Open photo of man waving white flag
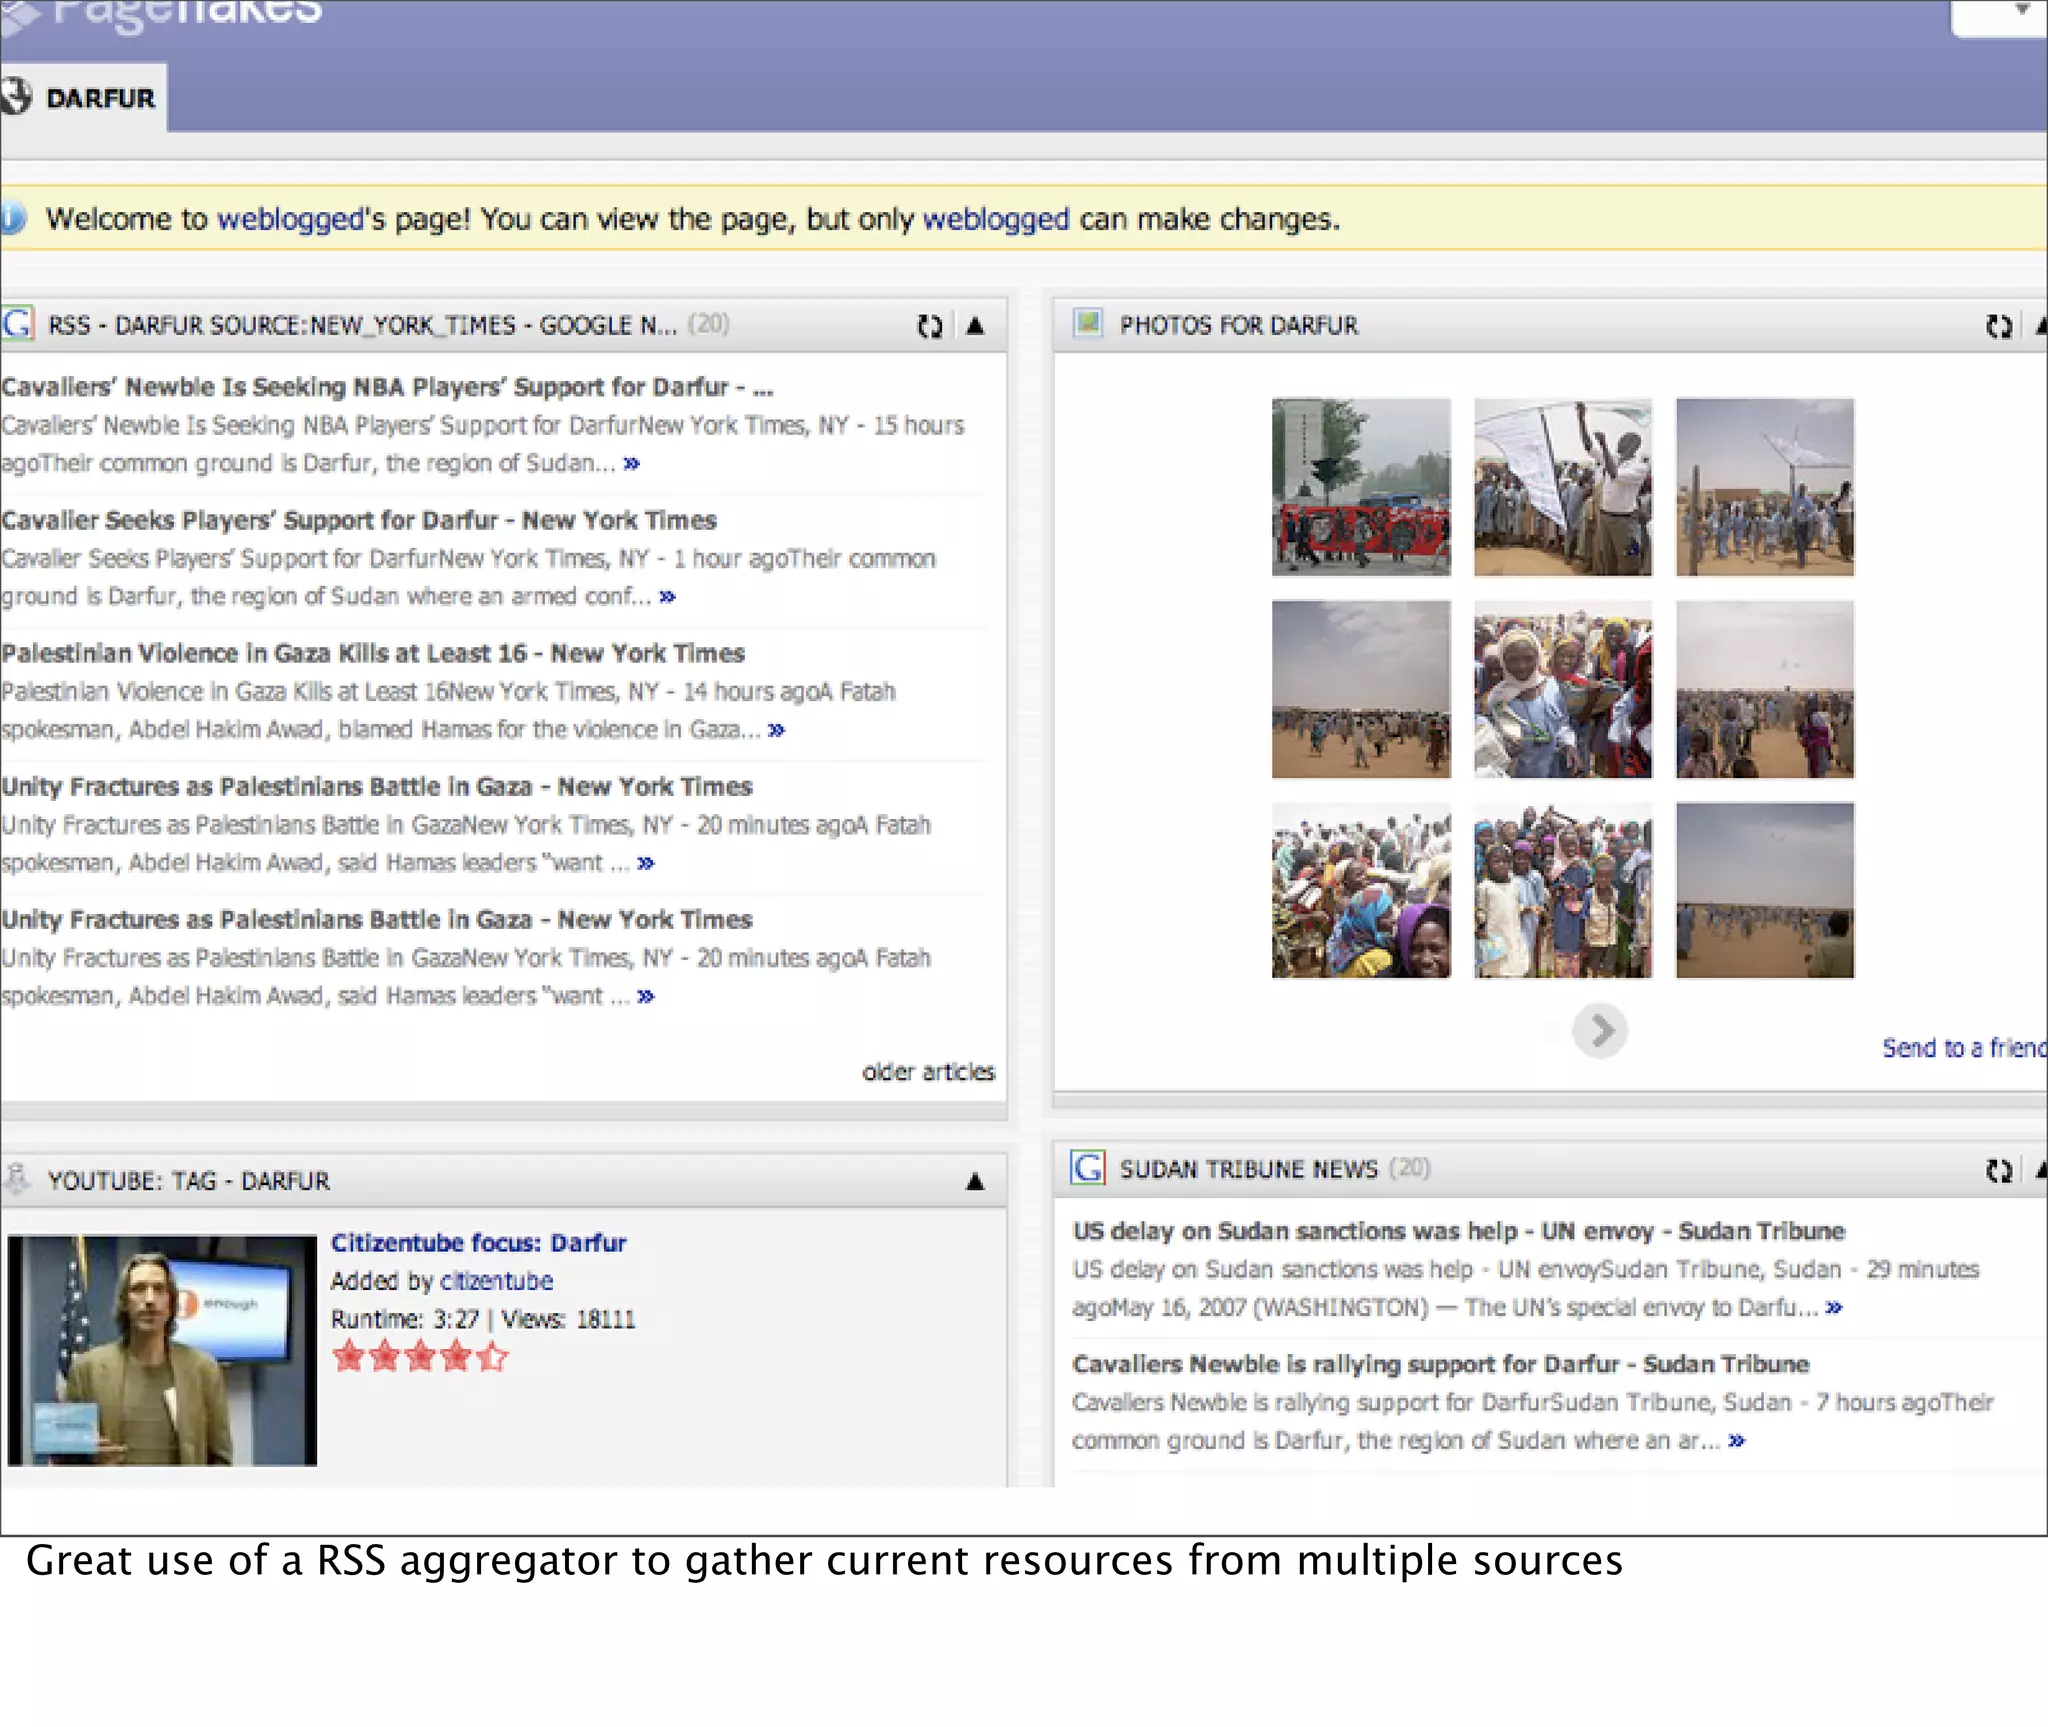The width and height of the screenshot is (2048, 1727). [1563, 487]
